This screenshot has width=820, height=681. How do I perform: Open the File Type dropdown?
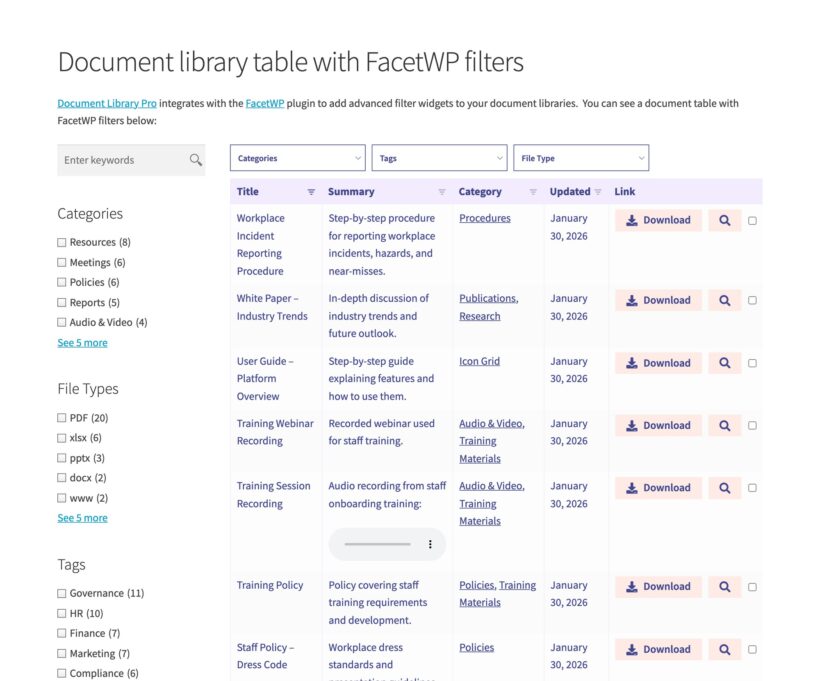581,158
